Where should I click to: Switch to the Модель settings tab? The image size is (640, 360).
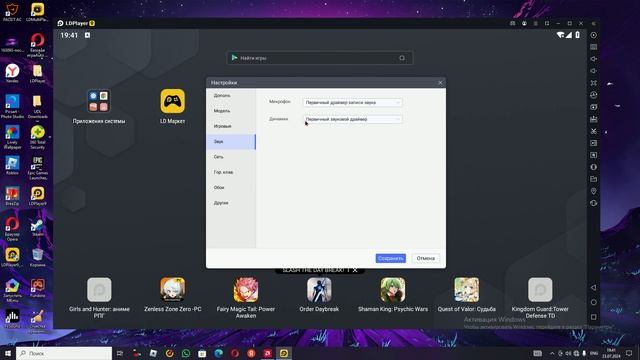[231, 111]
